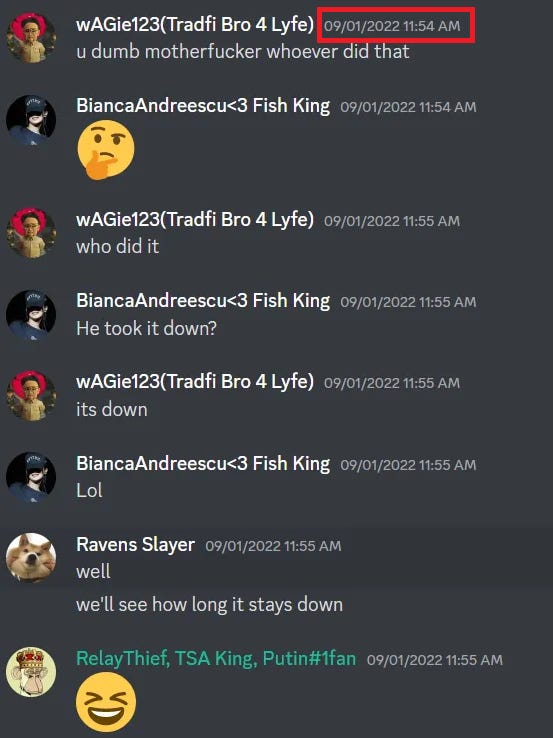The image size is (553, 738).
Task: Click wAGie123's avatar next to 'who did it'
Action: 31,233
